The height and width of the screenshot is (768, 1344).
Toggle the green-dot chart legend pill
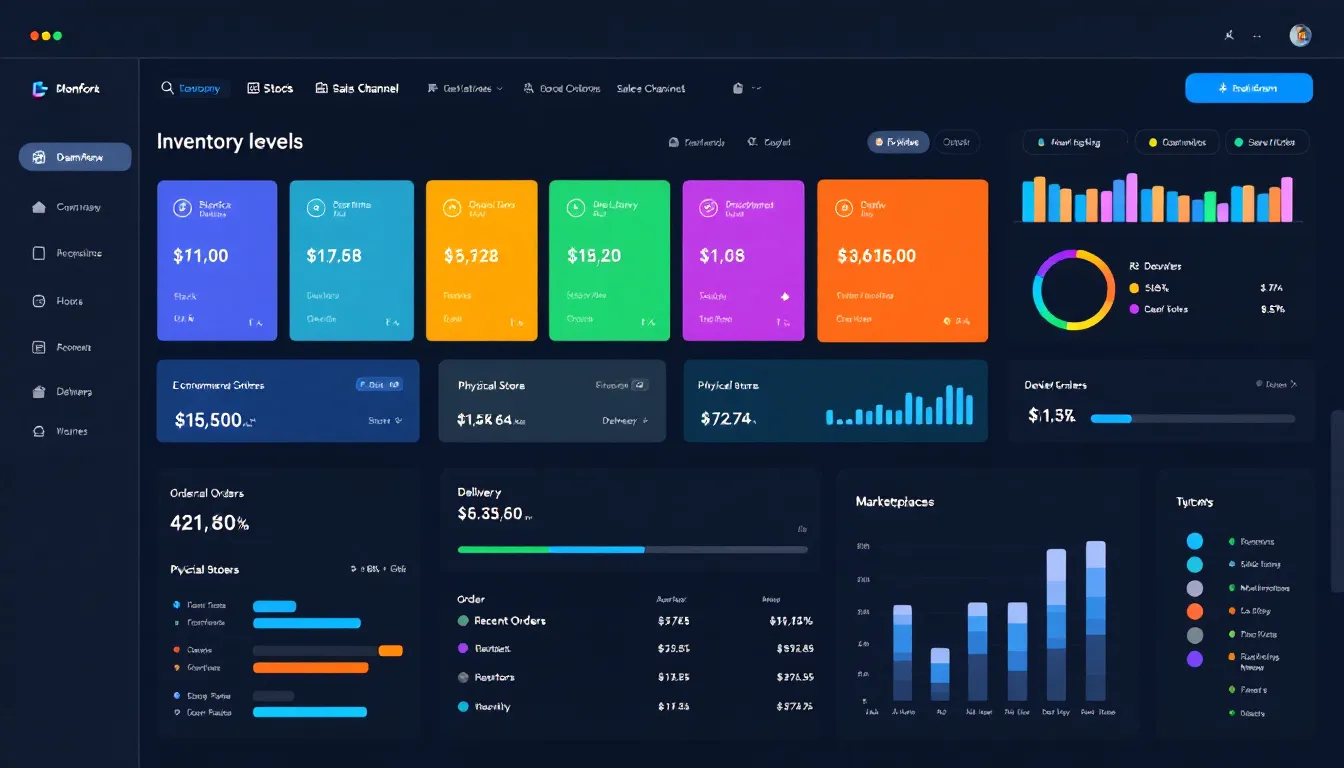coord(1266,142)
